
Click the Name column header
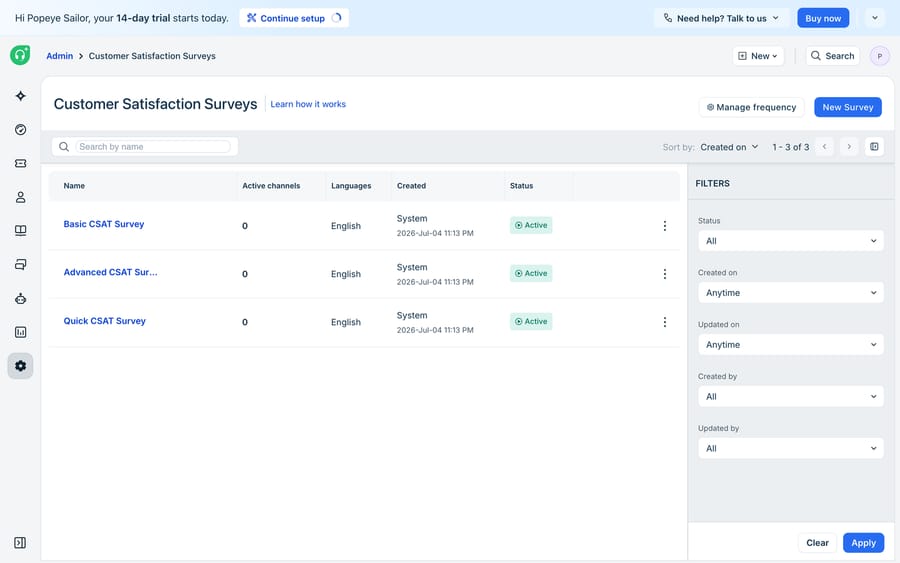coord(74,186)
